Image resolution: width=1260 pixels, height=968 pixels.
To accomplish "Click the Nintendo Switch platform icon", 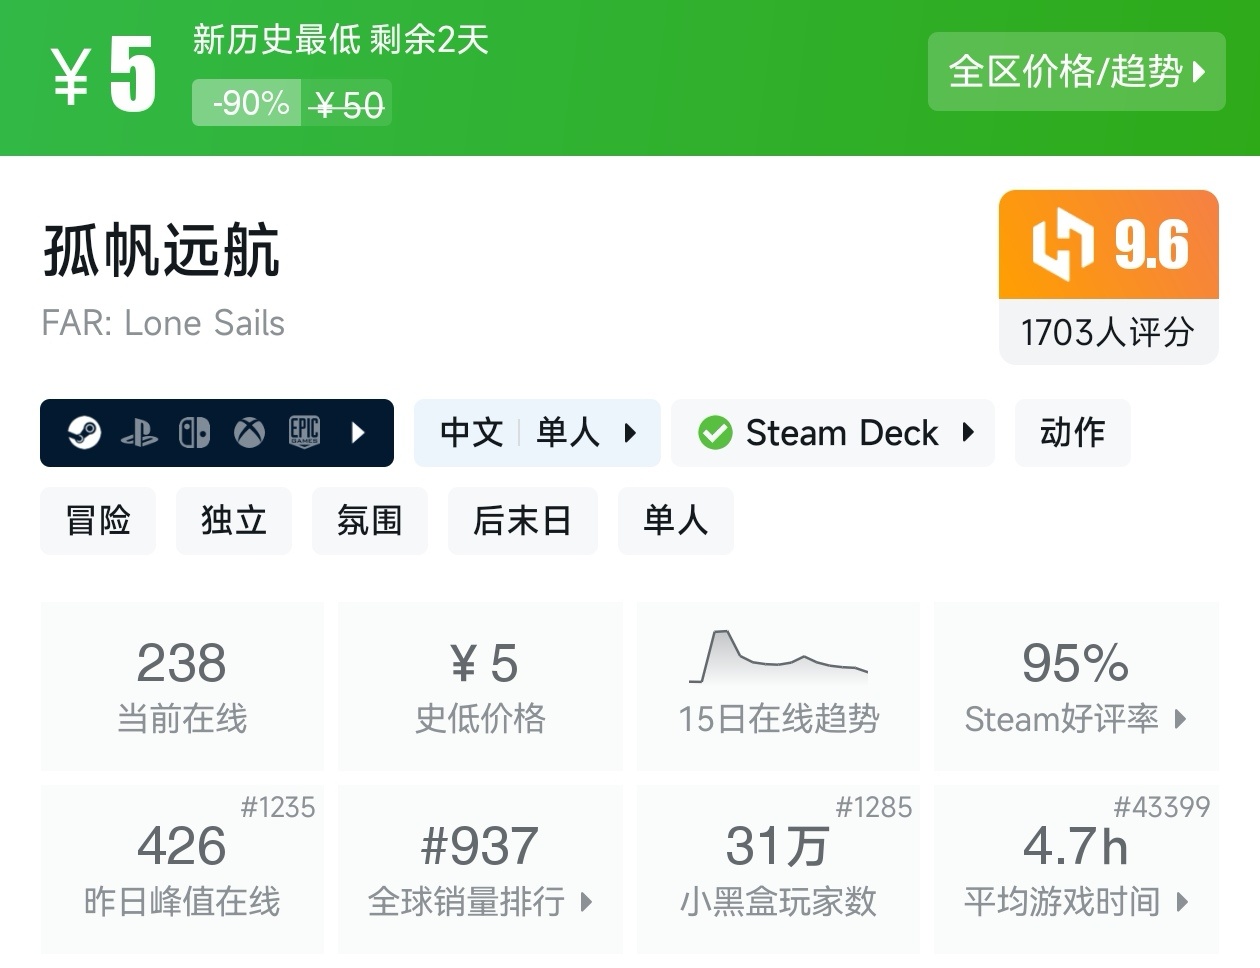I will click(x=194, y=433).
